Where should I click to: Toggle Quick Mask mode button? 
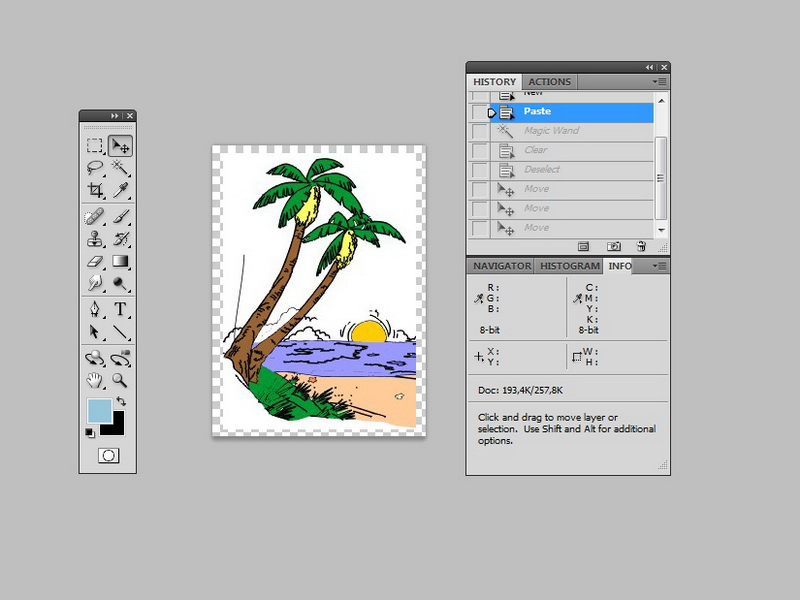click(108, 455)
